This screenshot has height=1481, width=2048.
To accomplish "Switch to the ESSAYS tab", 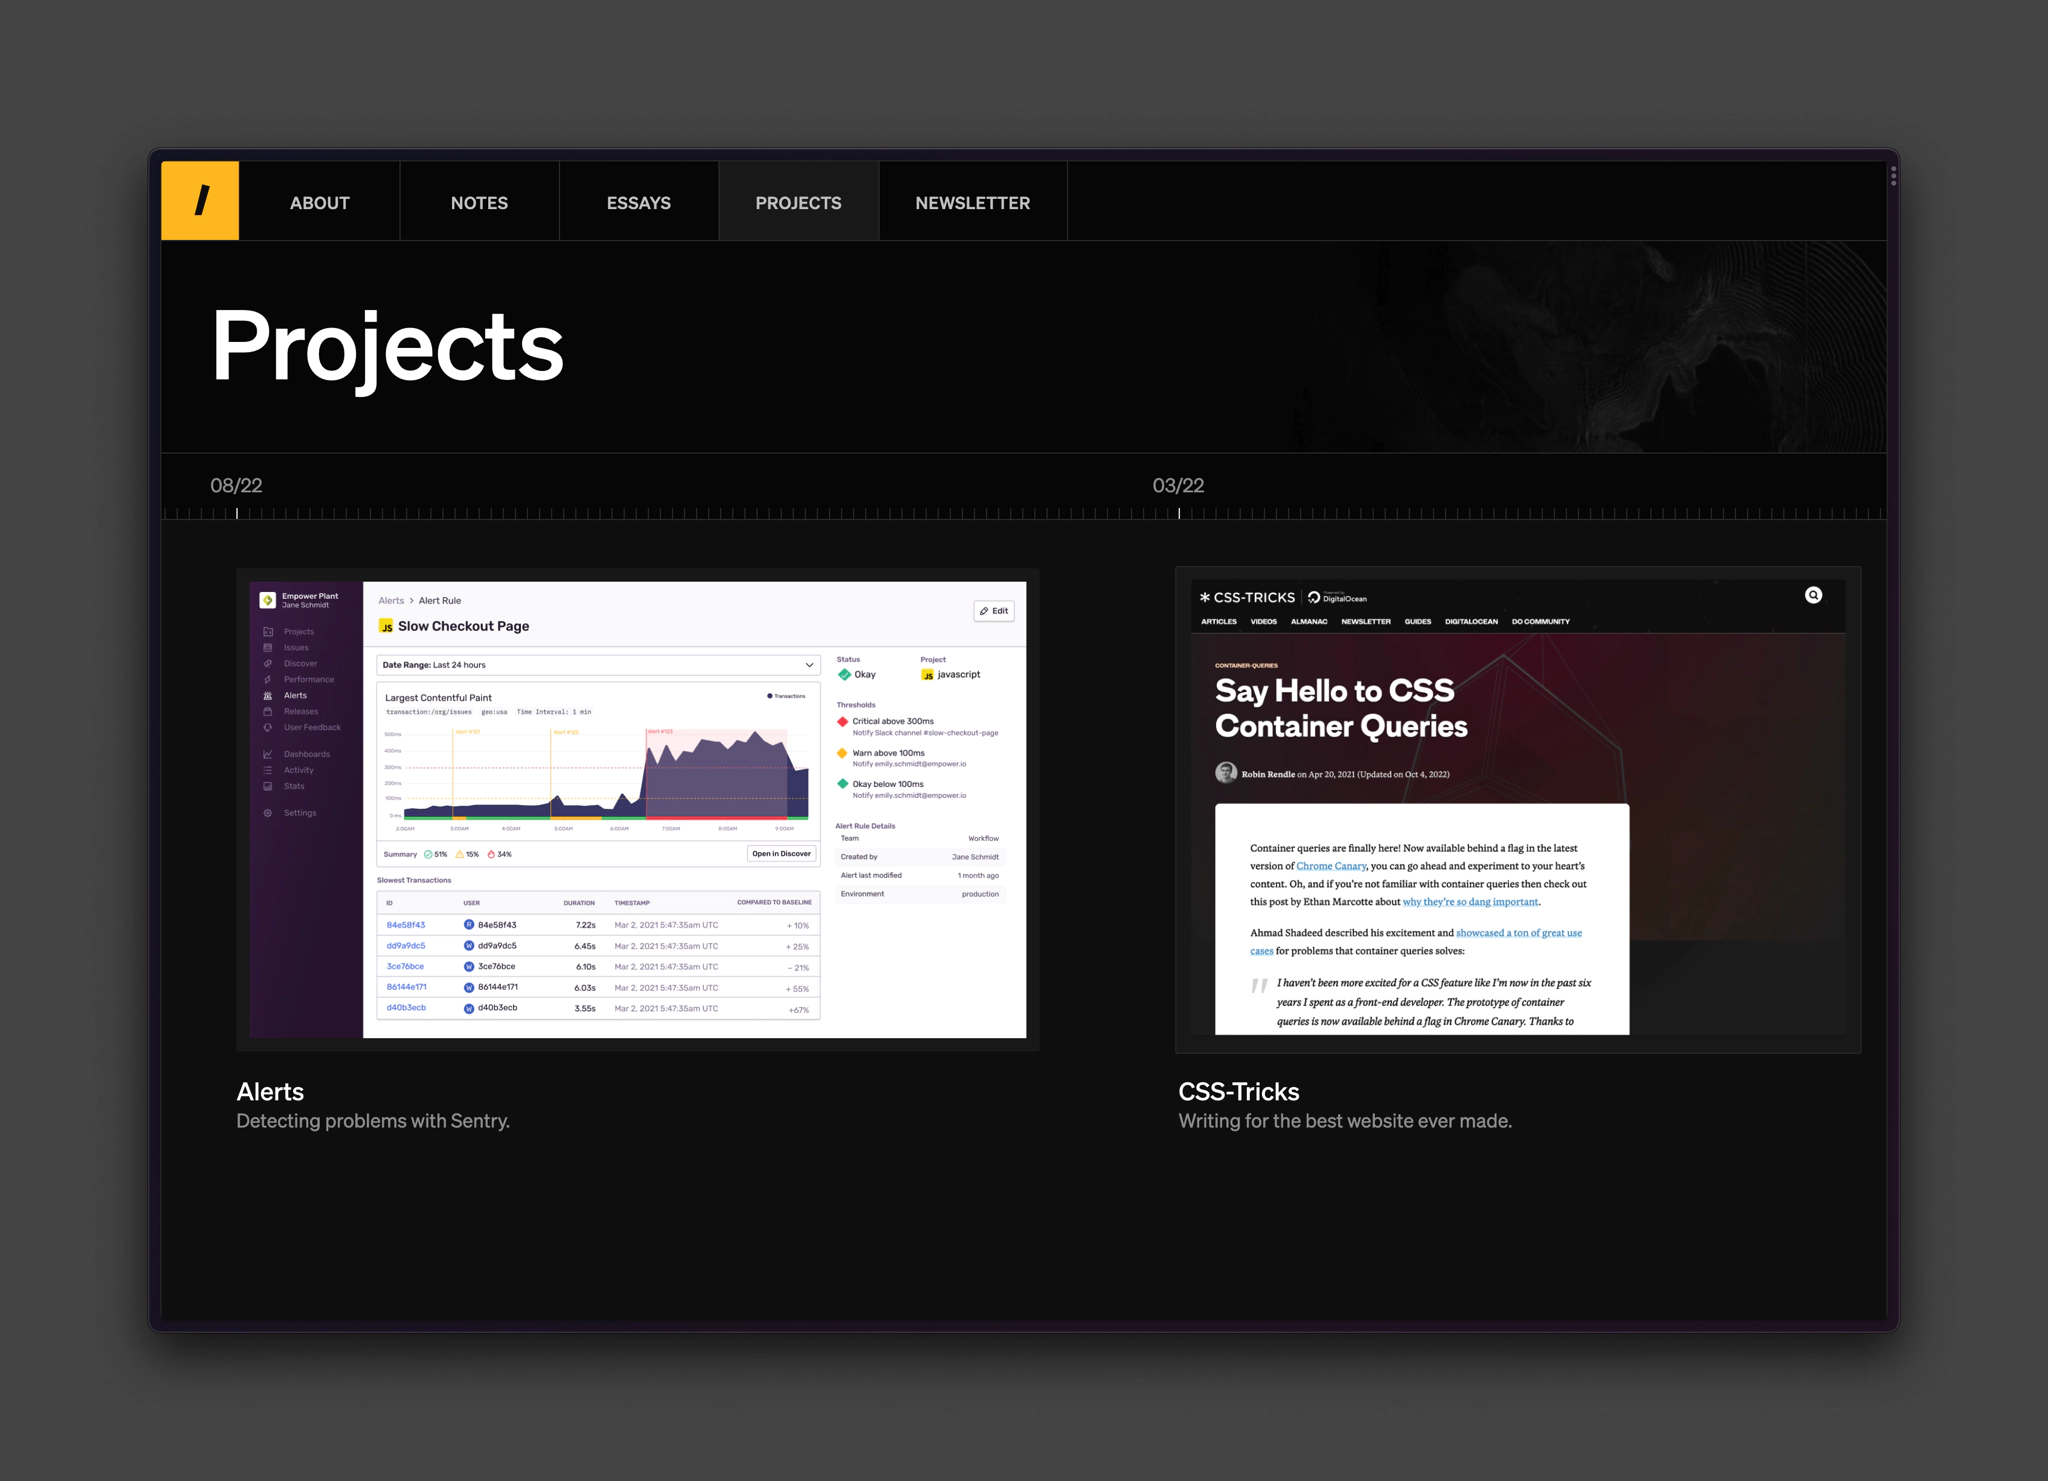I will click(x=638, y=203).
